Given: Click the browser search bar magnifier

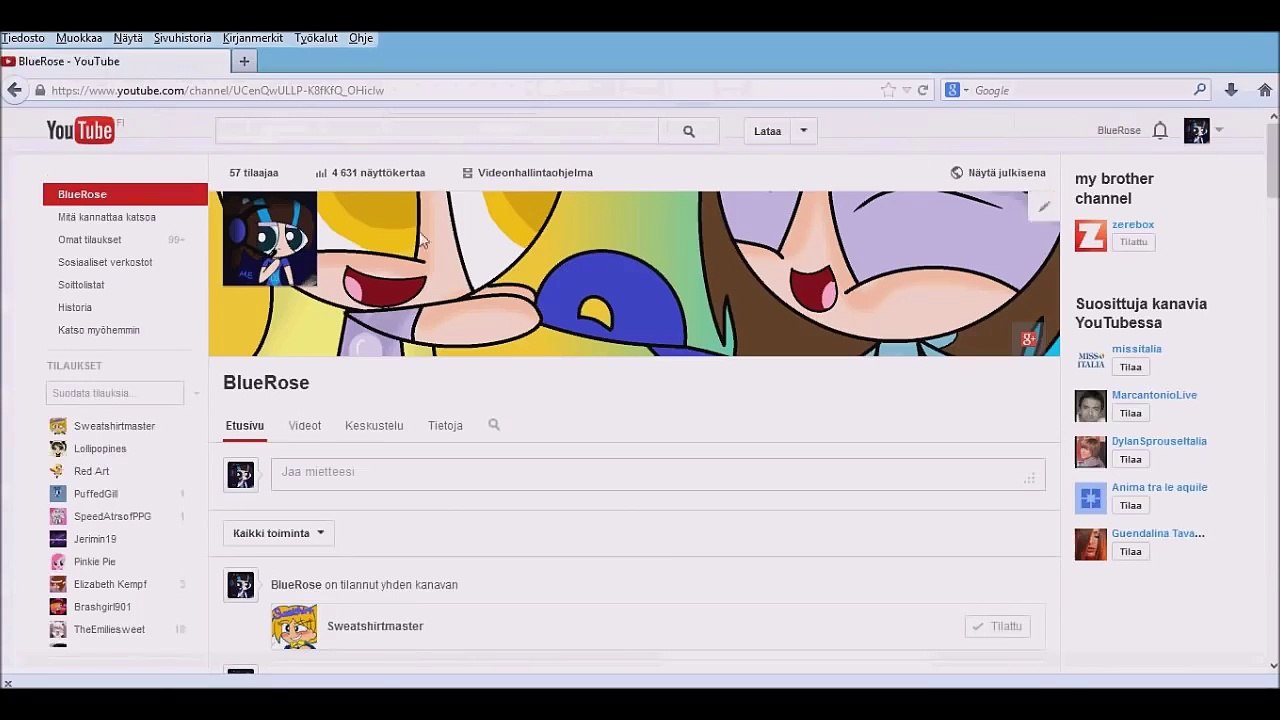Looking at the screenshot, I should 1200,90.
